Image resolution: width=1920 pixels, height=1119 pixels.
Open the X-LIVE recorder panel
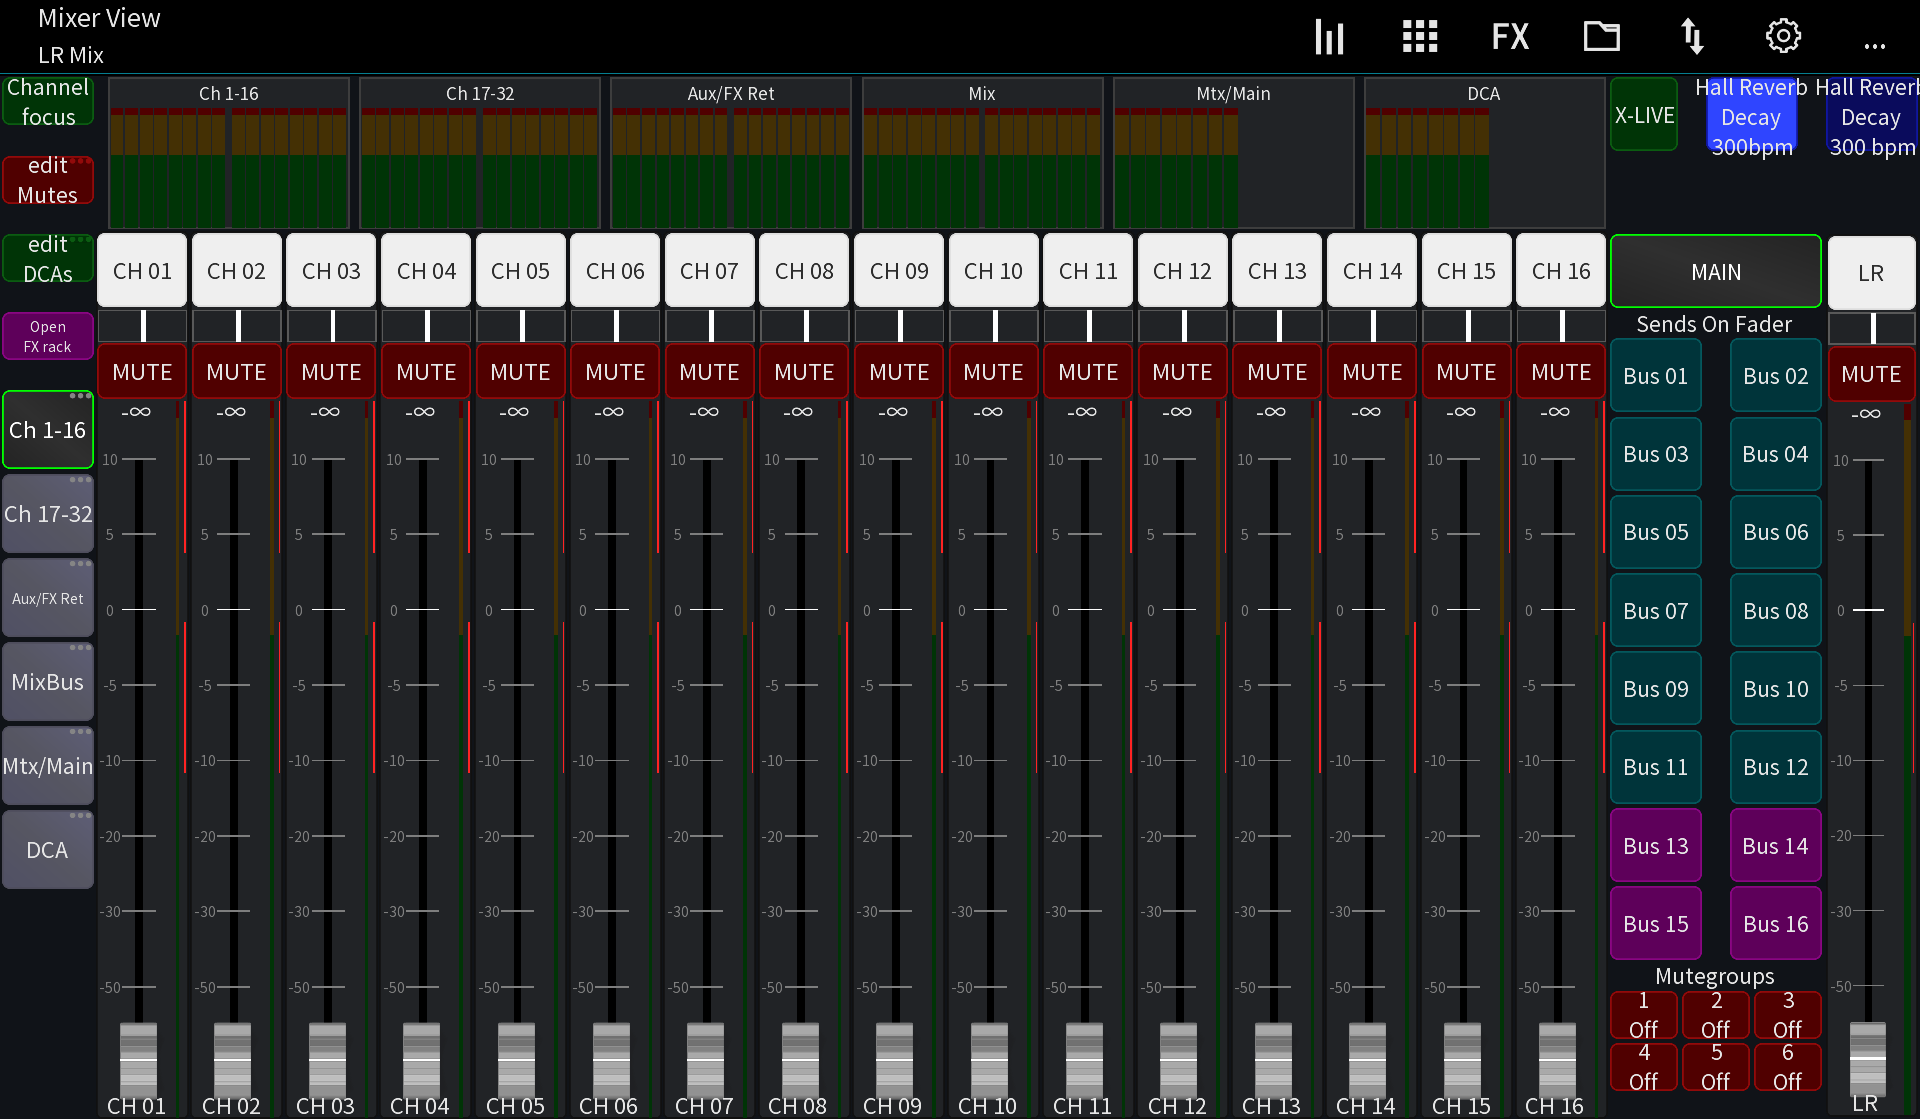[1644, 114]
